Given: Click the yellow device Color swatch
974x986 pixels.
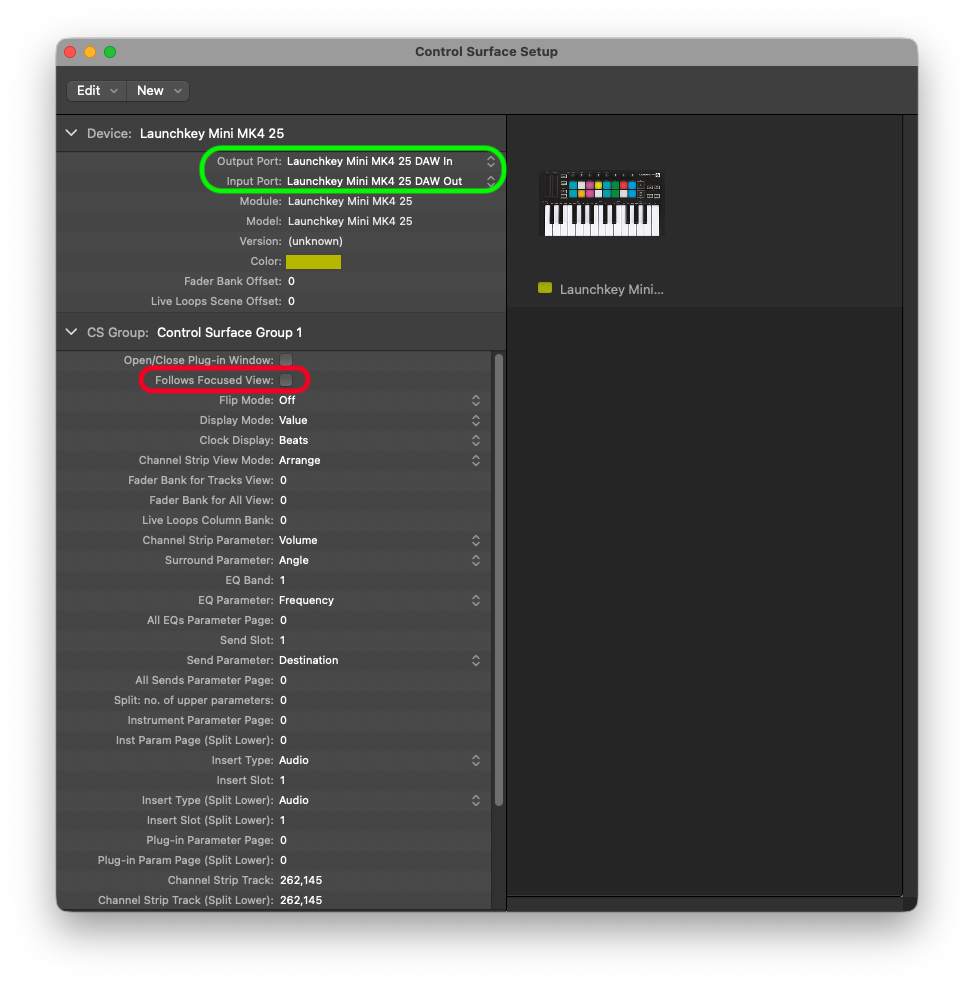Looking at the screenshot, I should (x=313, y=262).
